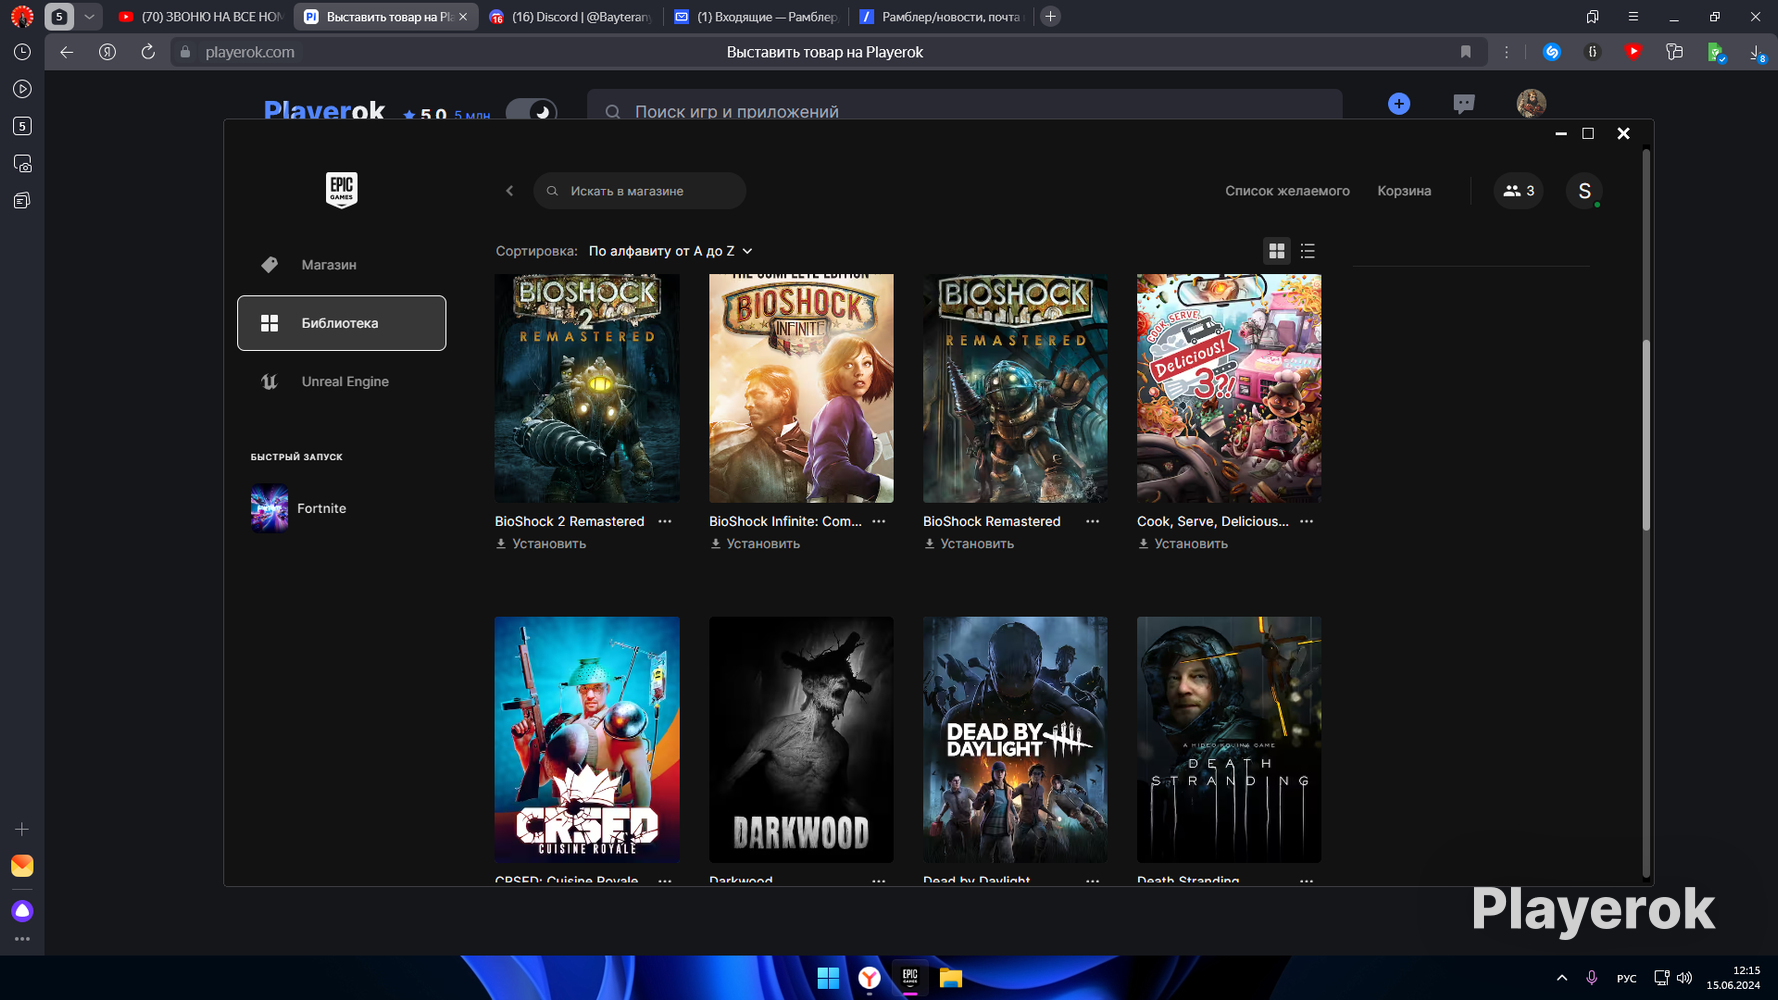Bookmark the current page
This screenshot has height=1000, width=1778.
(1466, 52)
